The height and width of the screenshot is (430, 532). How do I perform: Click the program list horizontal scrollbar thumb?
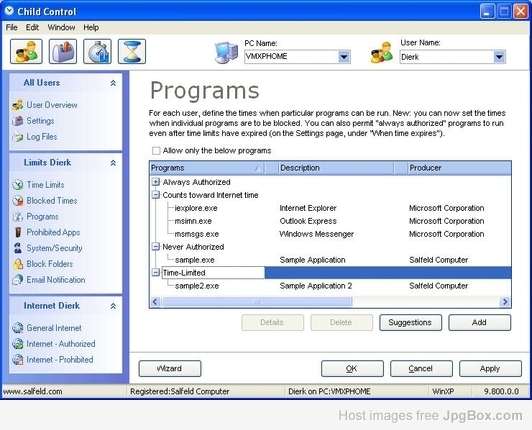(257, 301)
